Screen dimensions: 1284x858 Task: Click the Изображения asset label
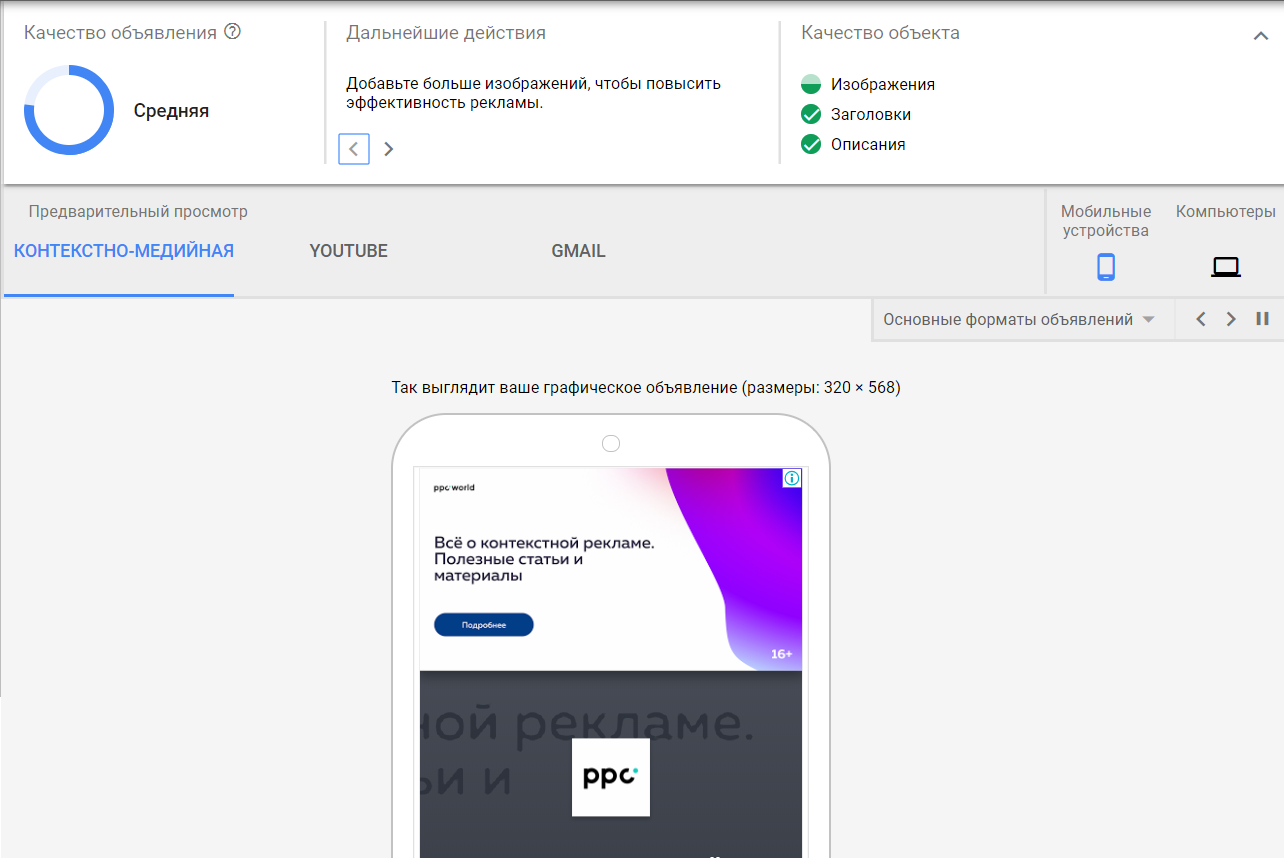pyautogui.click(x=883, y=85)
